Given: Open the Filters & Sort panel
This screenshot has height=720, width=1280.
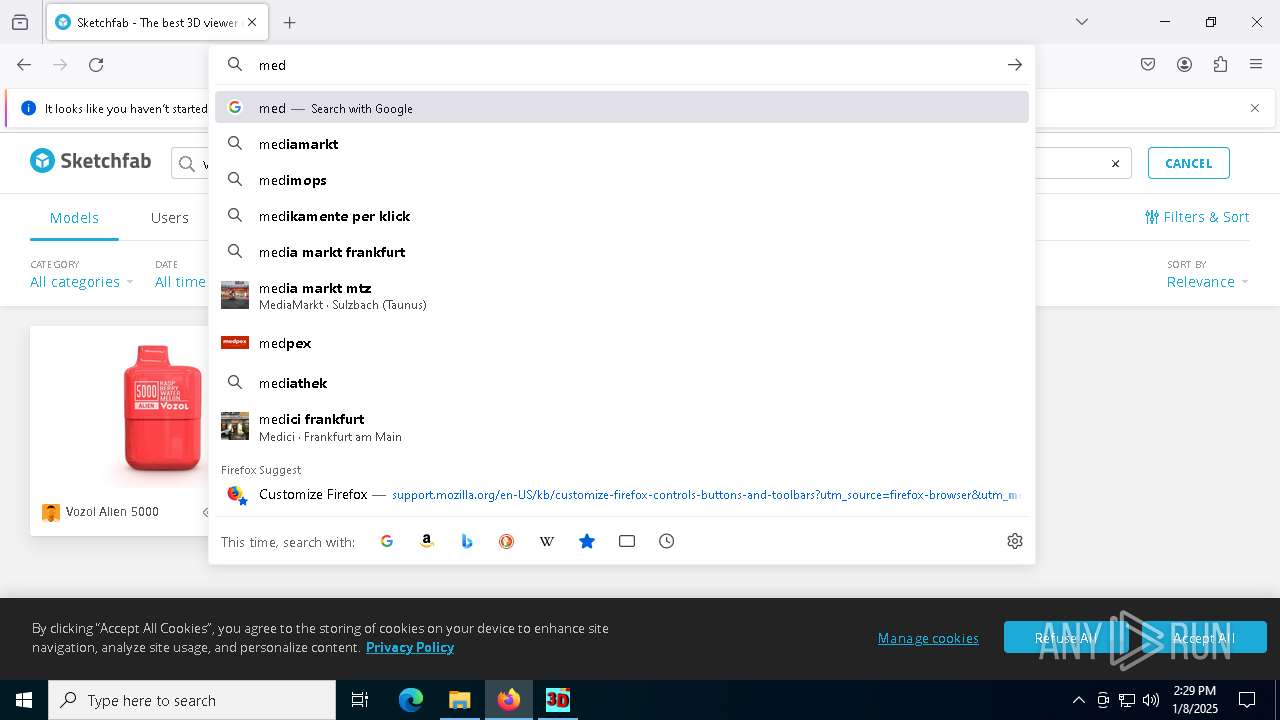Looking at the screenshot, I should point(1197,217).
